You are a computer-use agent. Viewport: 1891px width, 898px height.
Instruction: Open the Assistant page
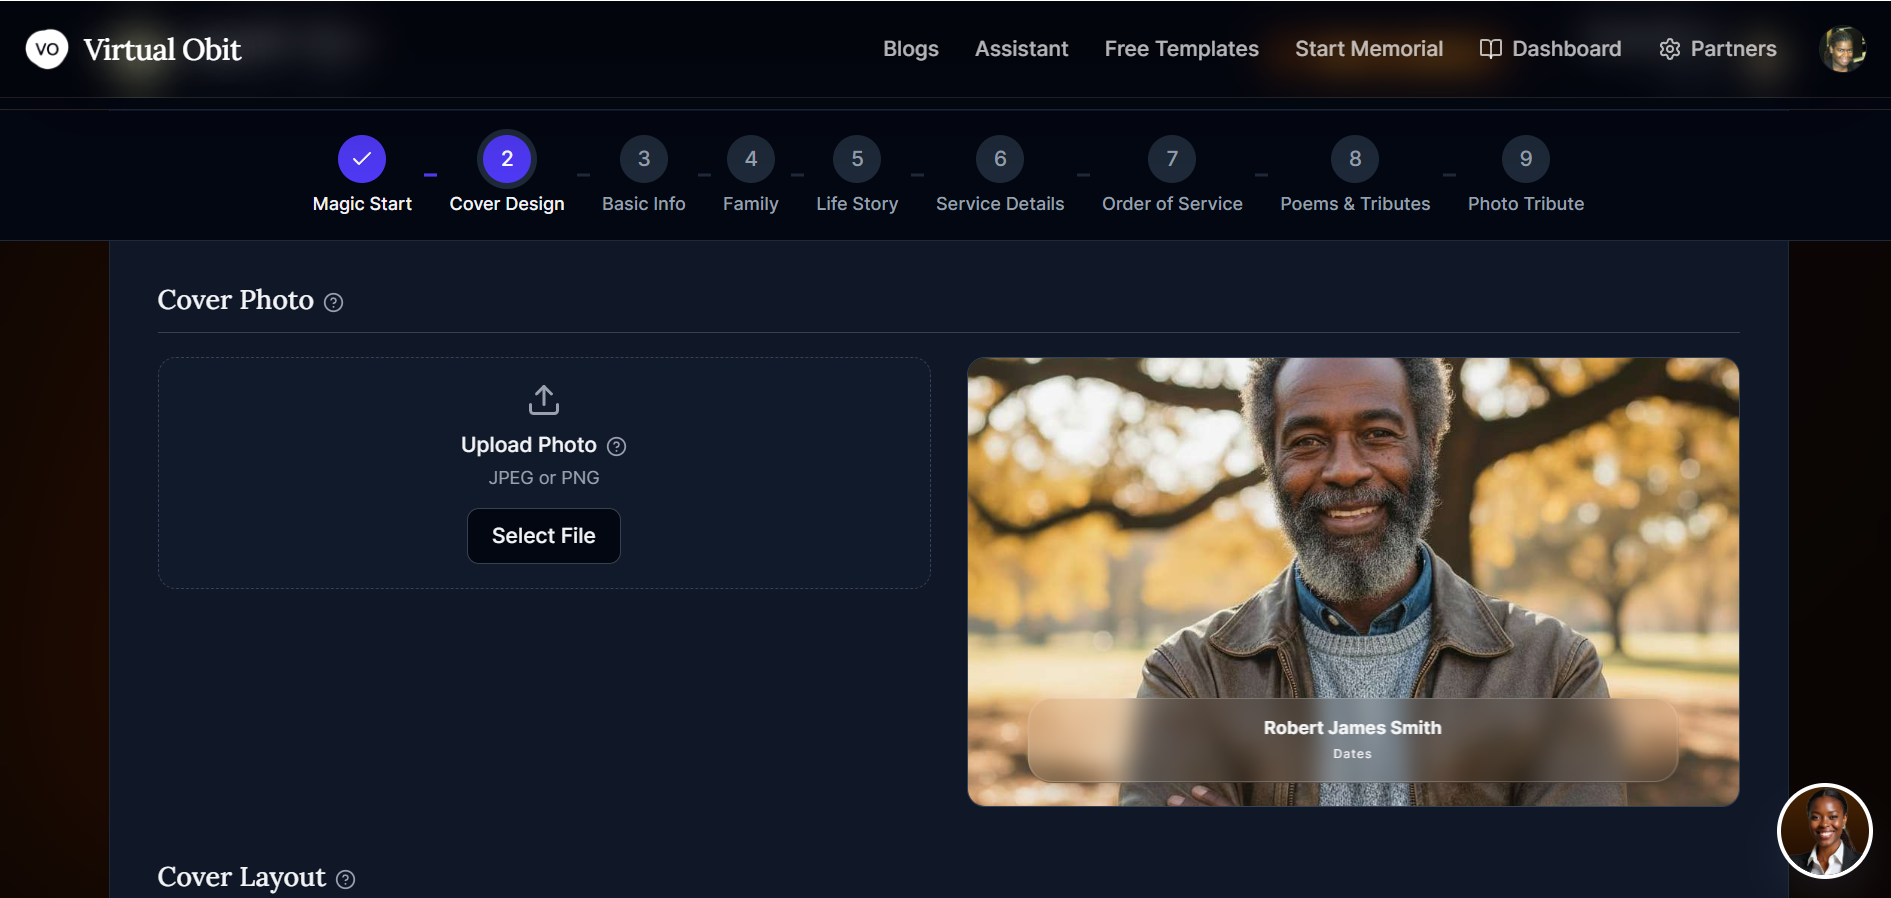[x=1021, y=49]
